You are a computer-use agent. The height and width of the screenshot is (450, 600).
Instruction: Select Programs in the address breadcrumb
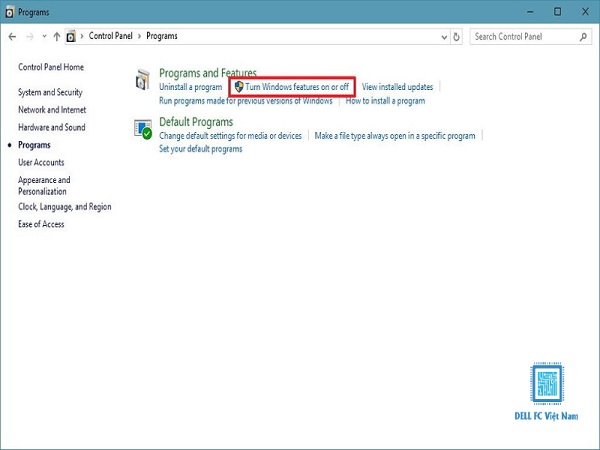point(162,36)
